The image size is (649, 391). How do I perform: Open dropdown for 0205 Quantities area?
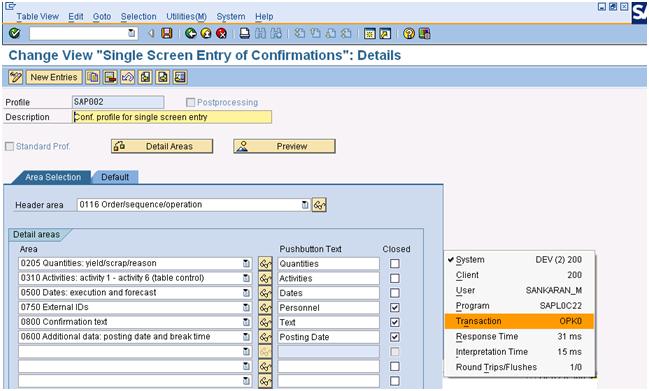(x=246, y=264)
